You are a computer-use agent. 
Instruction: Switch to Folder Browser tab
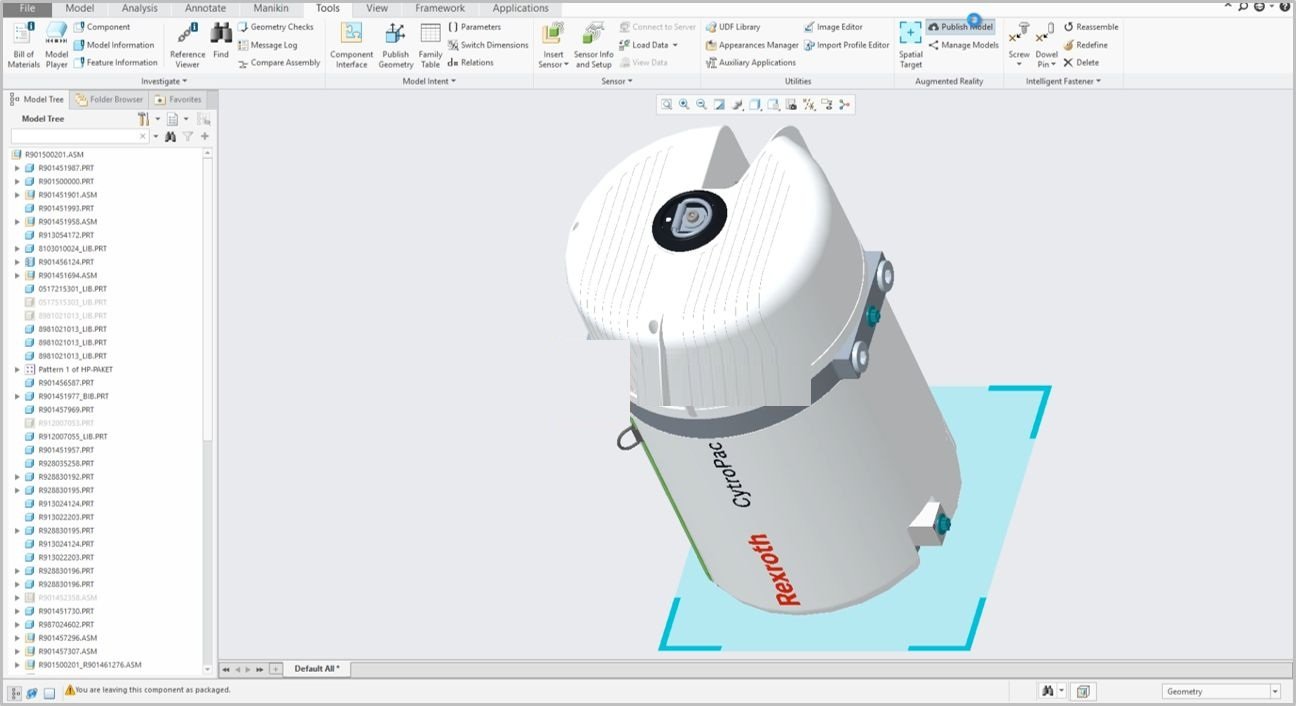[109, 99]
